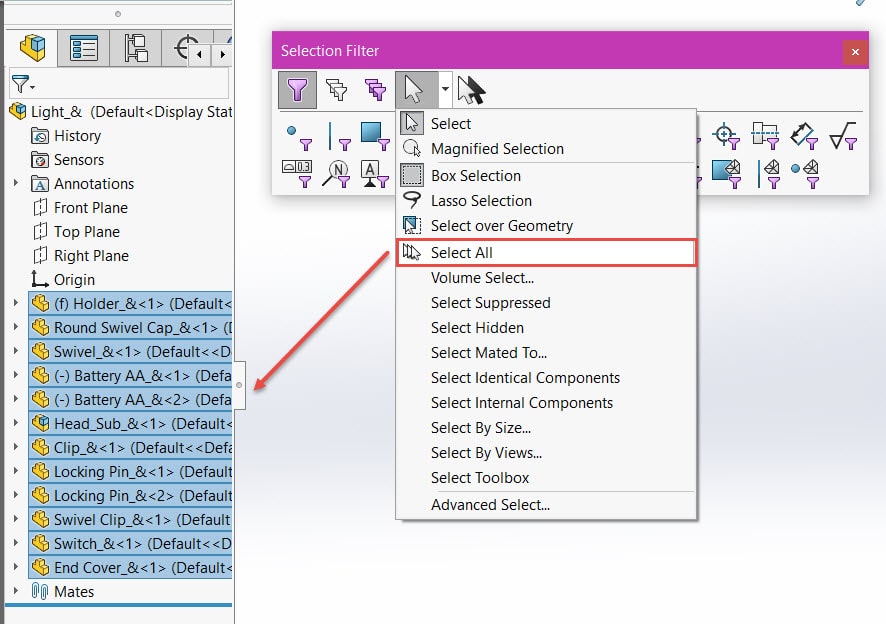Image resolution: width=886 pixels, height=624 pixels.
Task: Toggle the Mesh Facet Edges filter icon
Action: pyautogui.click(x=769, y=173)
